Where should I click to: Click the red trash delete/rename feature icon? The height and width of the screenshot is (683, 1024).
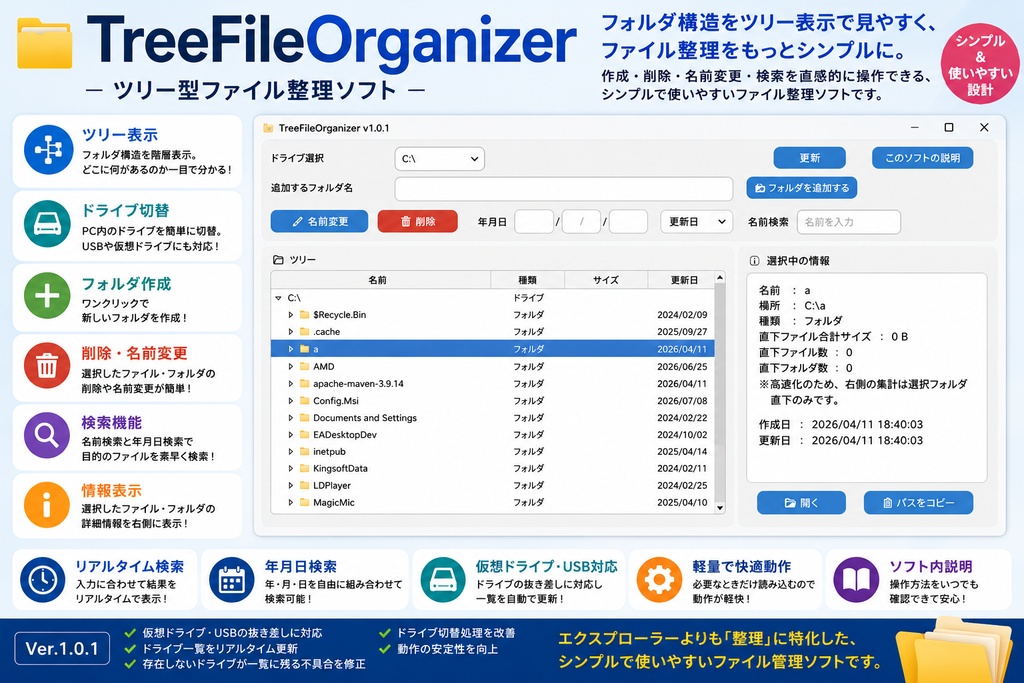point(47,366)
